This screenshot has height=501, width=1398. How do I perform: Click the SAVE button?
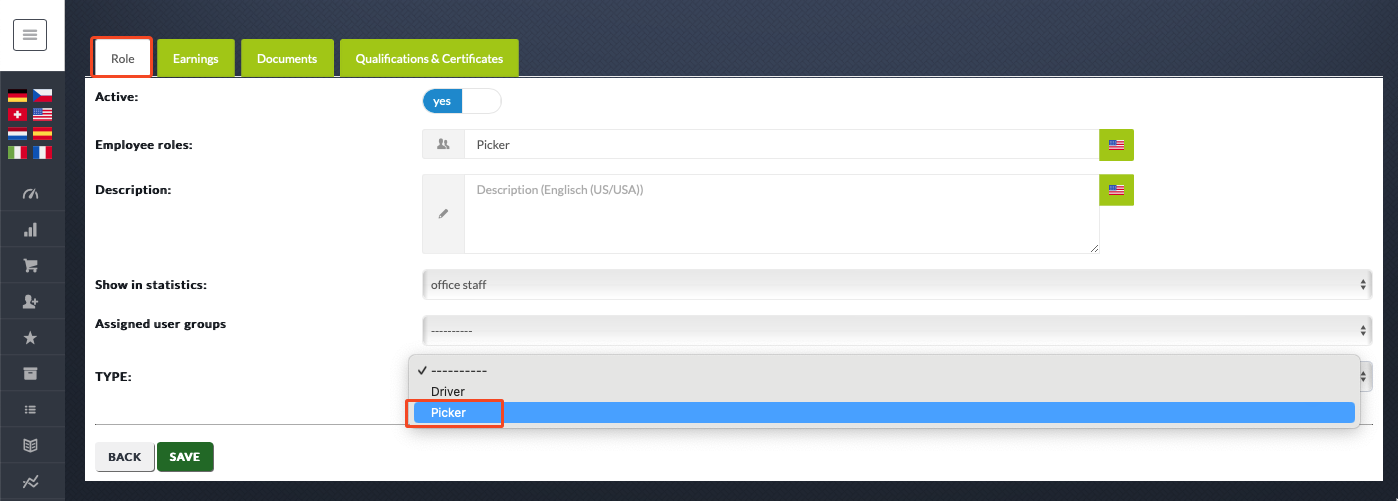click(x=185, y=457)
